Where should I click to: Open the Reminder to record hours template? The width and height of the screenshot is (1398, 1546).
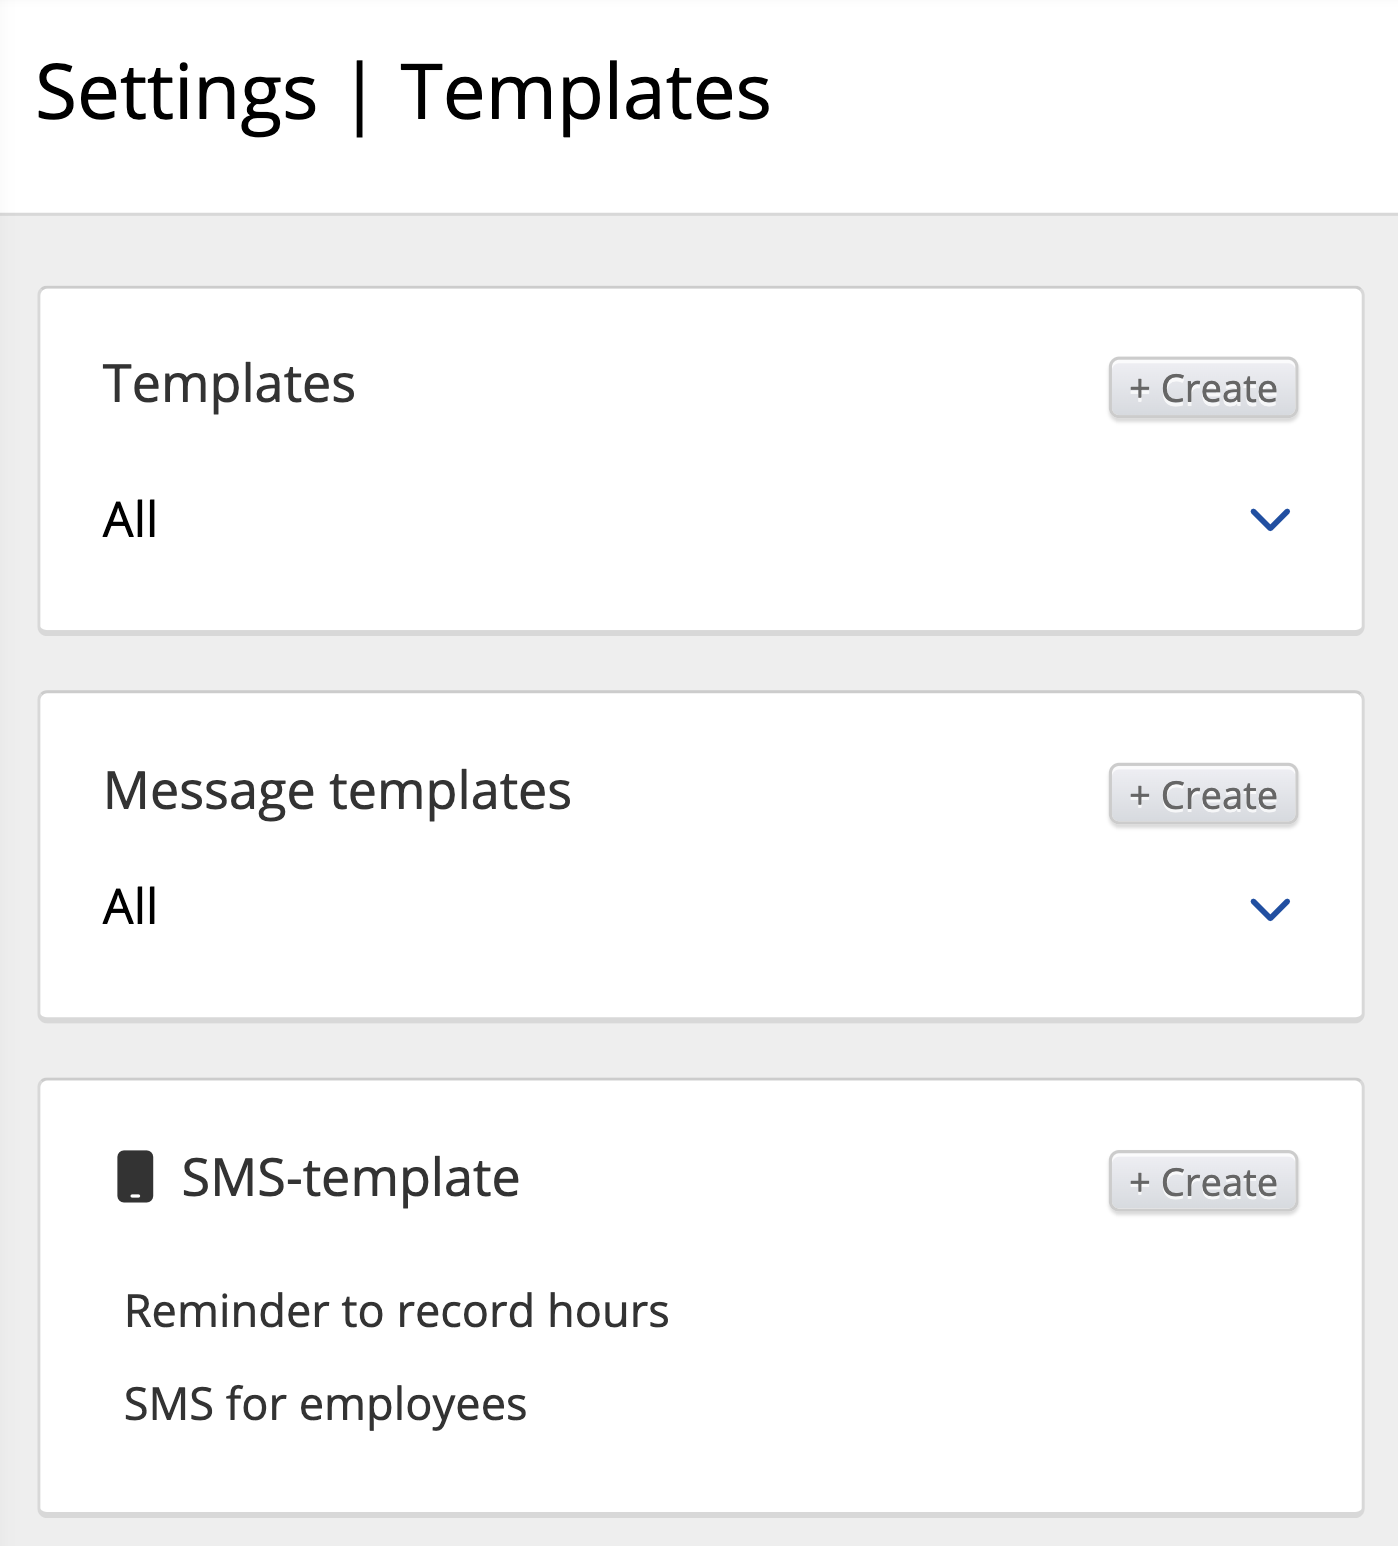pyautogui.click(x=396, y=1311)
